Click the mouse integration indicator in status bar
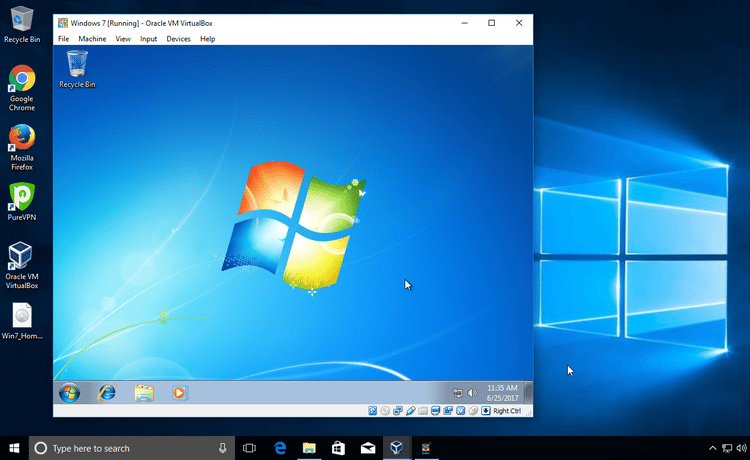This screenshot has height=460, width=750. coord(473,411)
